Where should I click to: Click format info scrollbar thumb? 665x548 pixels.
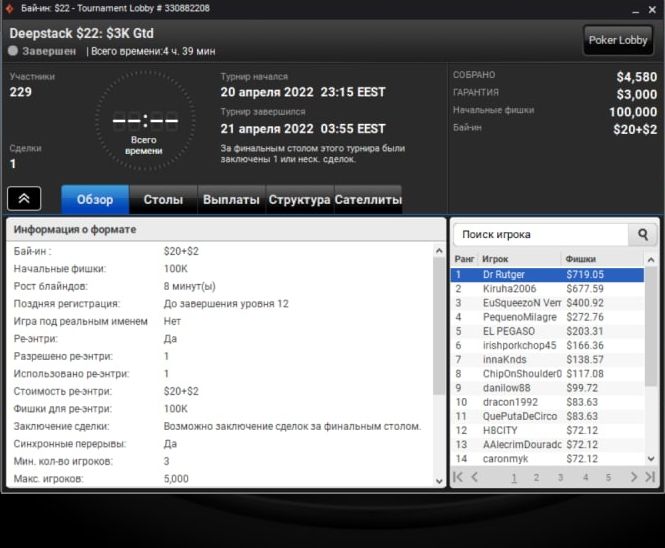tap(439, 326)
